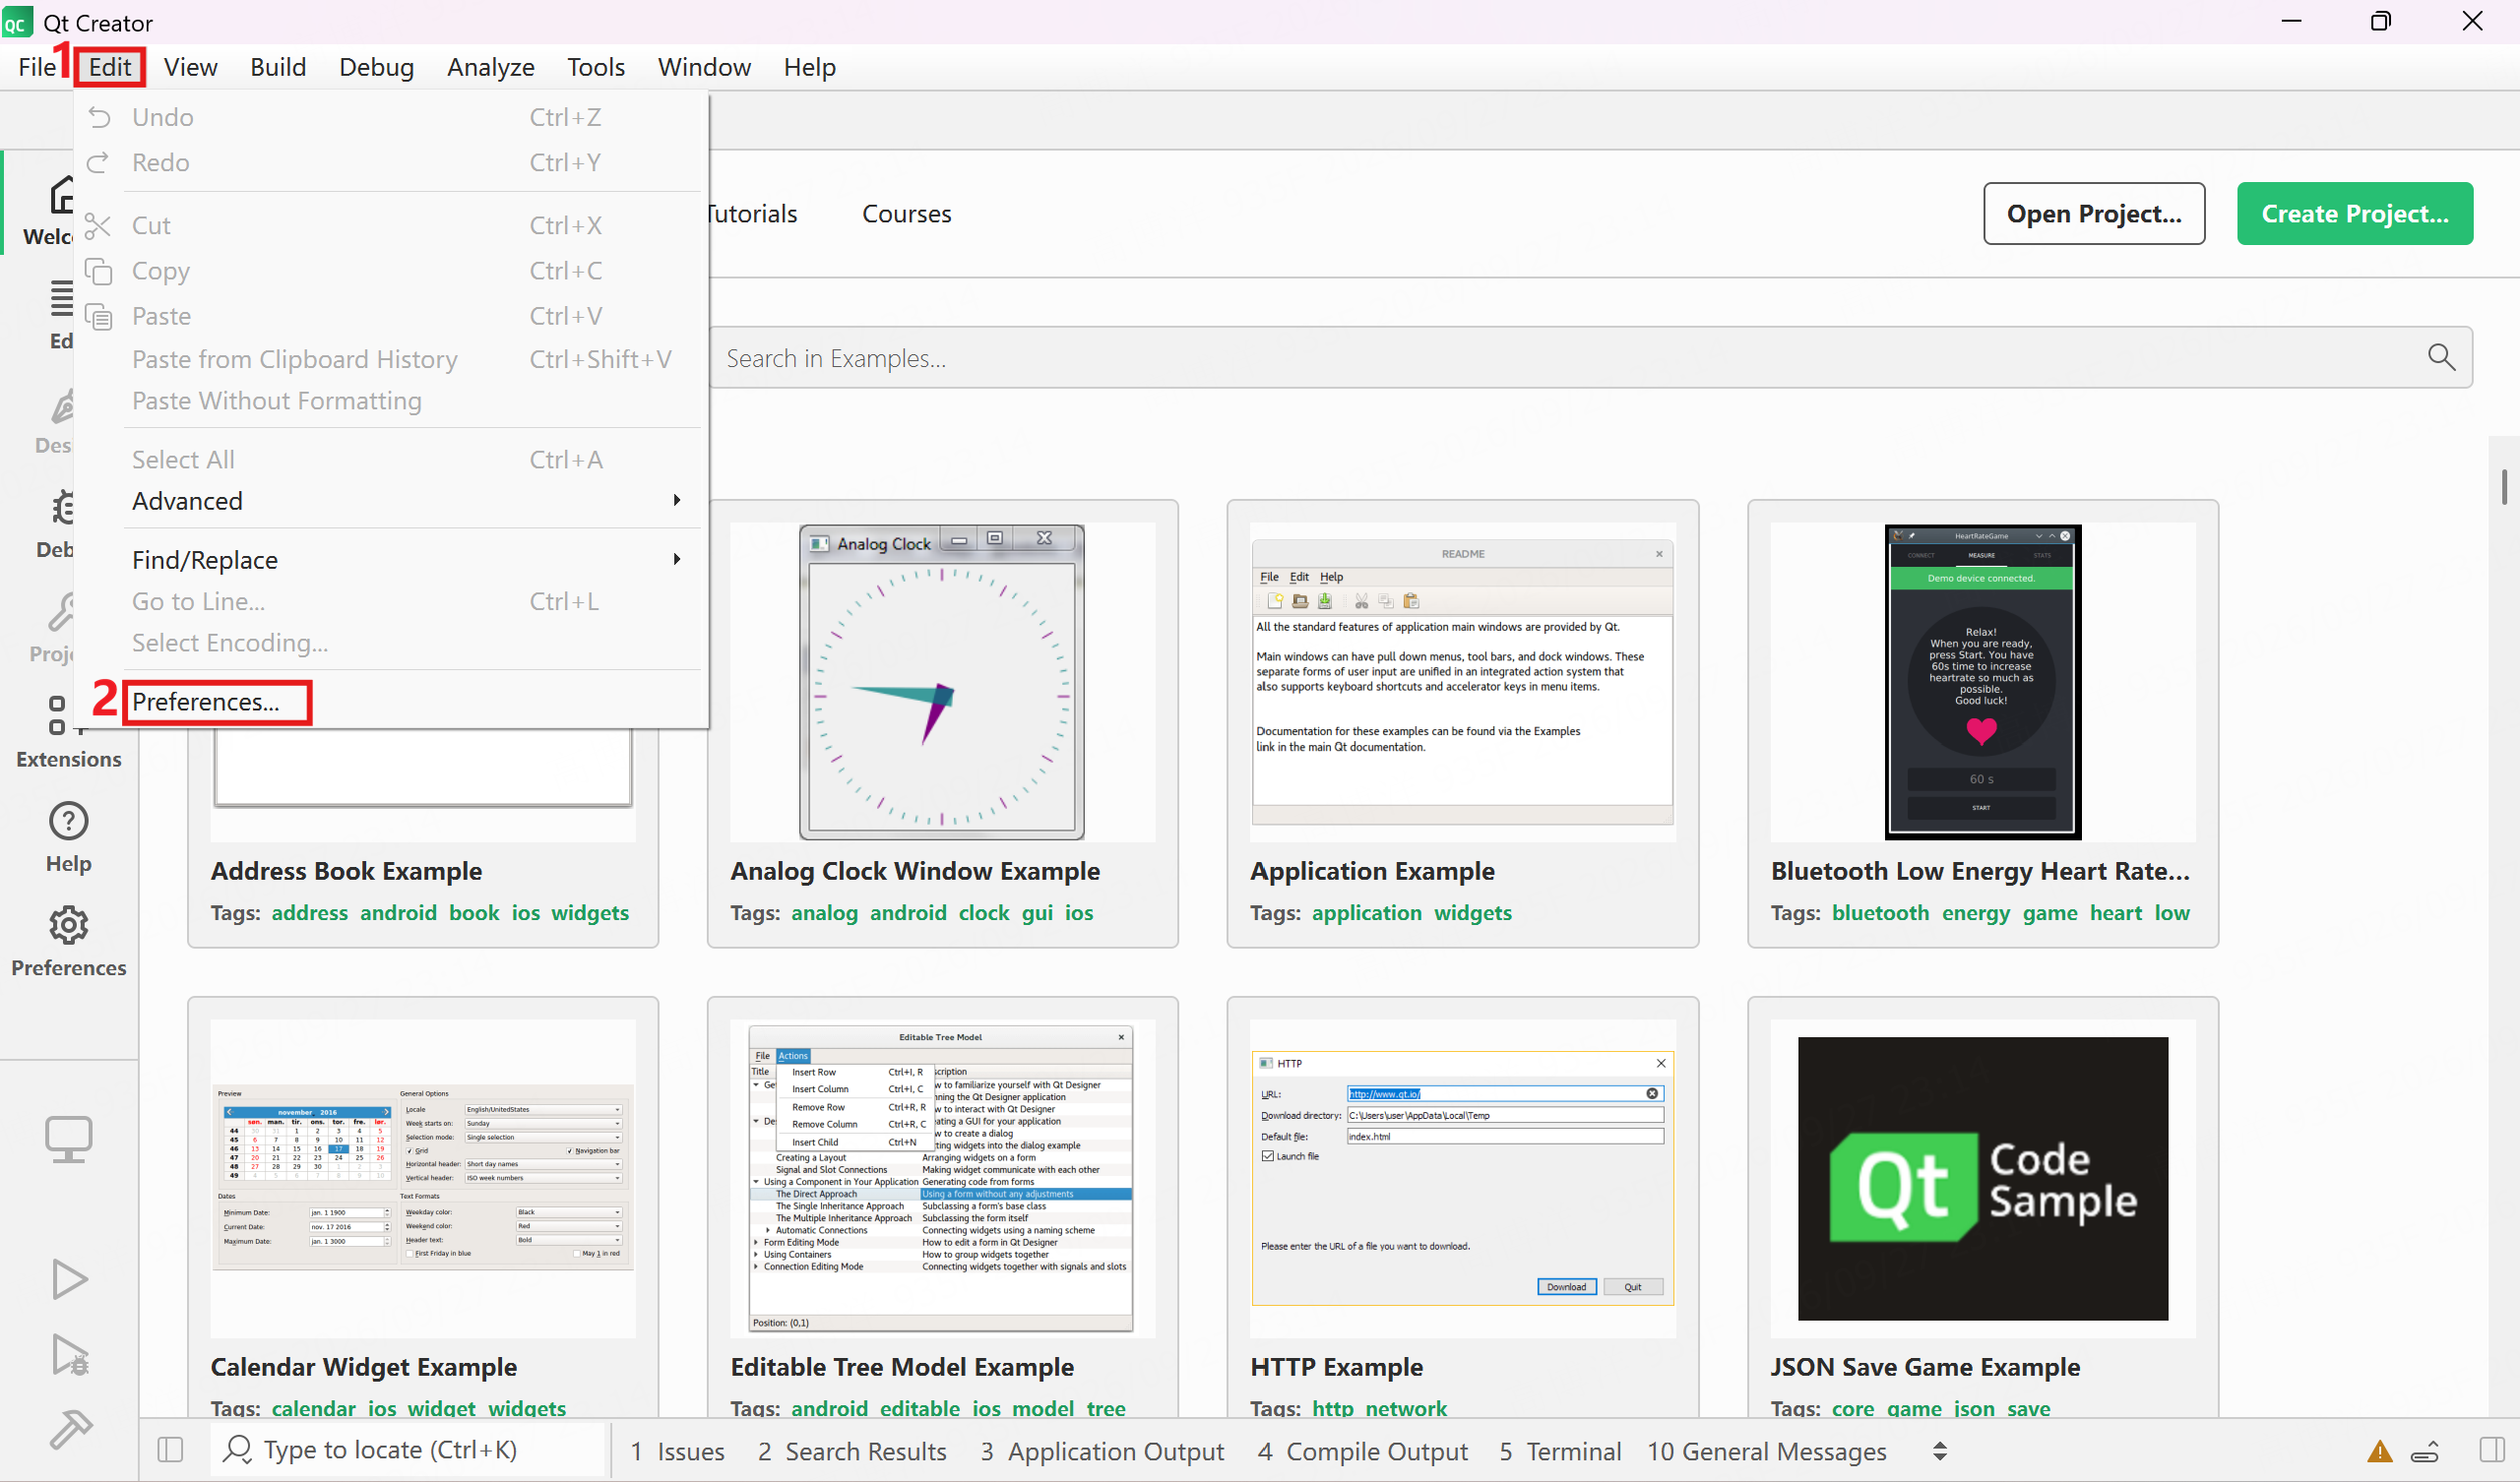Open the View menu
Image resolution: width=2520 pixels, height=1482 pixels.
[x=191, y=67]
